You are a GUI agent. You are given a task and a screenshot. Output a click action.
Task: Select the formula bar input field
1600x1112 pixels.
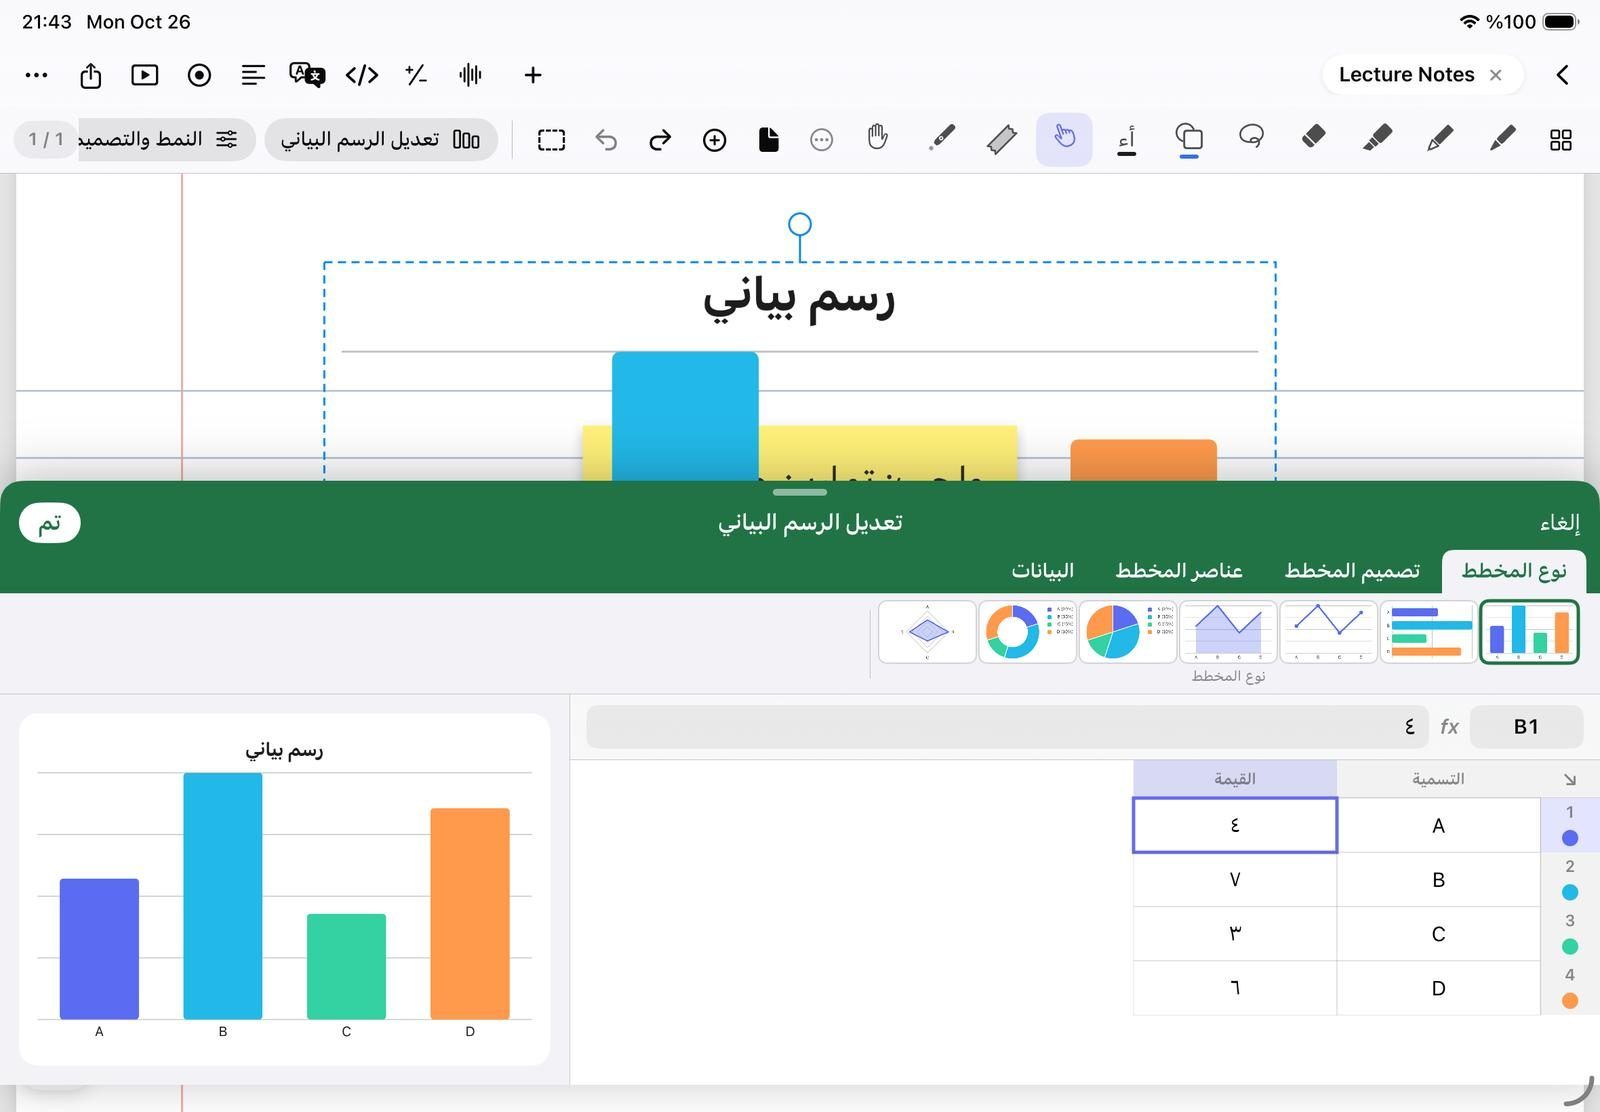pos(1007,727)
